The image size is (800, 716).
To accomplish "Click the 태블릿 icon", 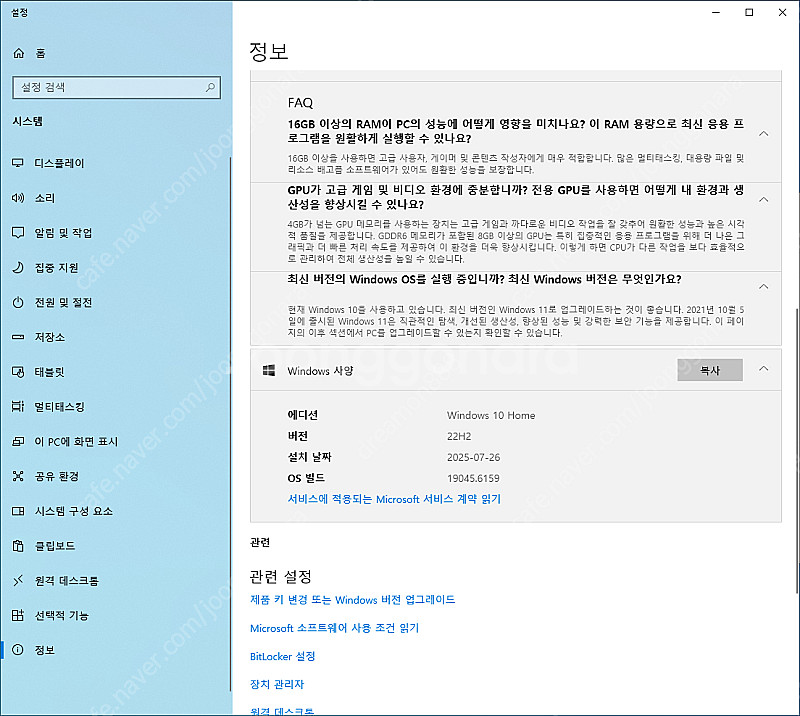I will (18, 372).
